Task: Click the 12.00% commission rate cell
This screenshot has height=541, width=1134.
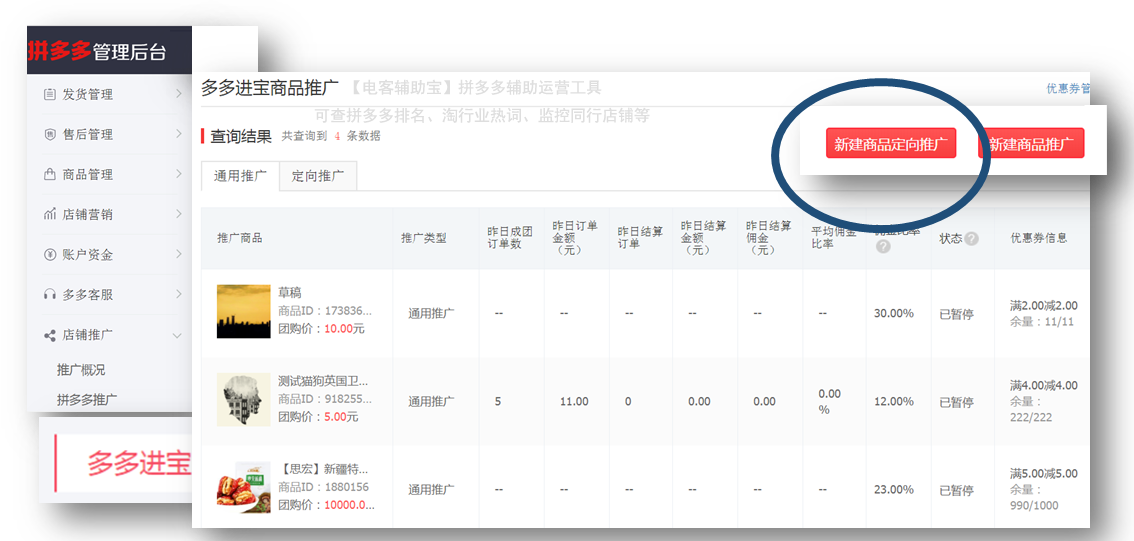Action: click(x=894, y=401)
